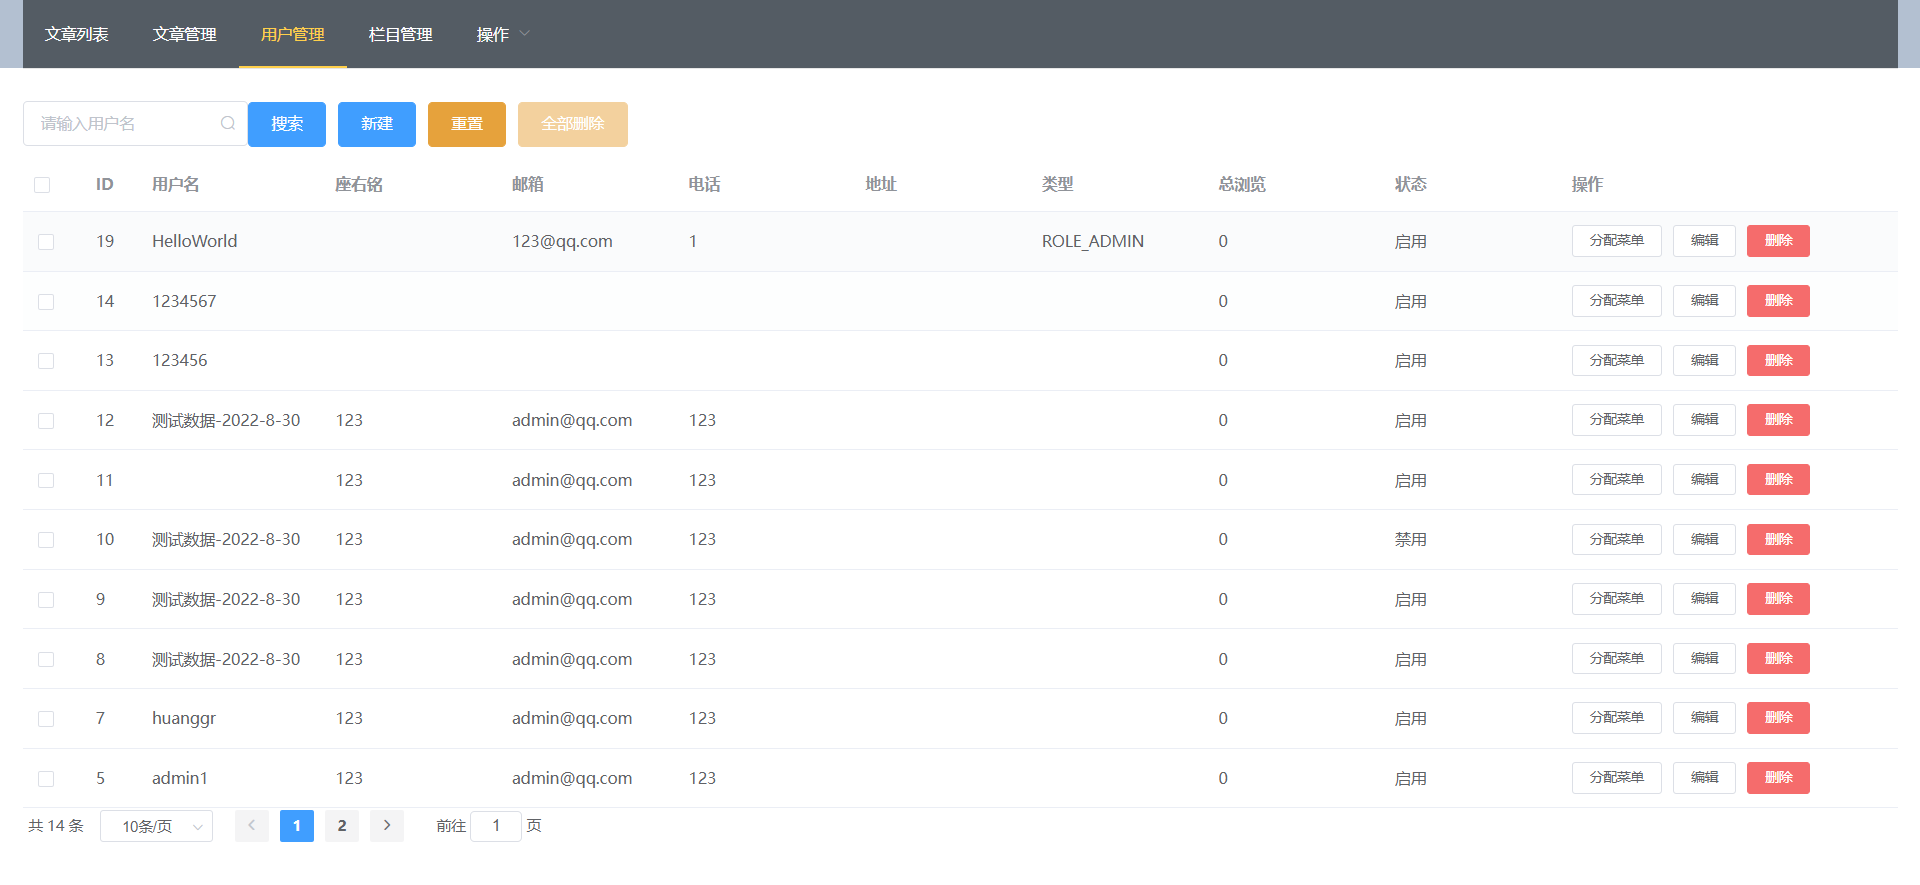Click the 总浏览 column header

1242,185
